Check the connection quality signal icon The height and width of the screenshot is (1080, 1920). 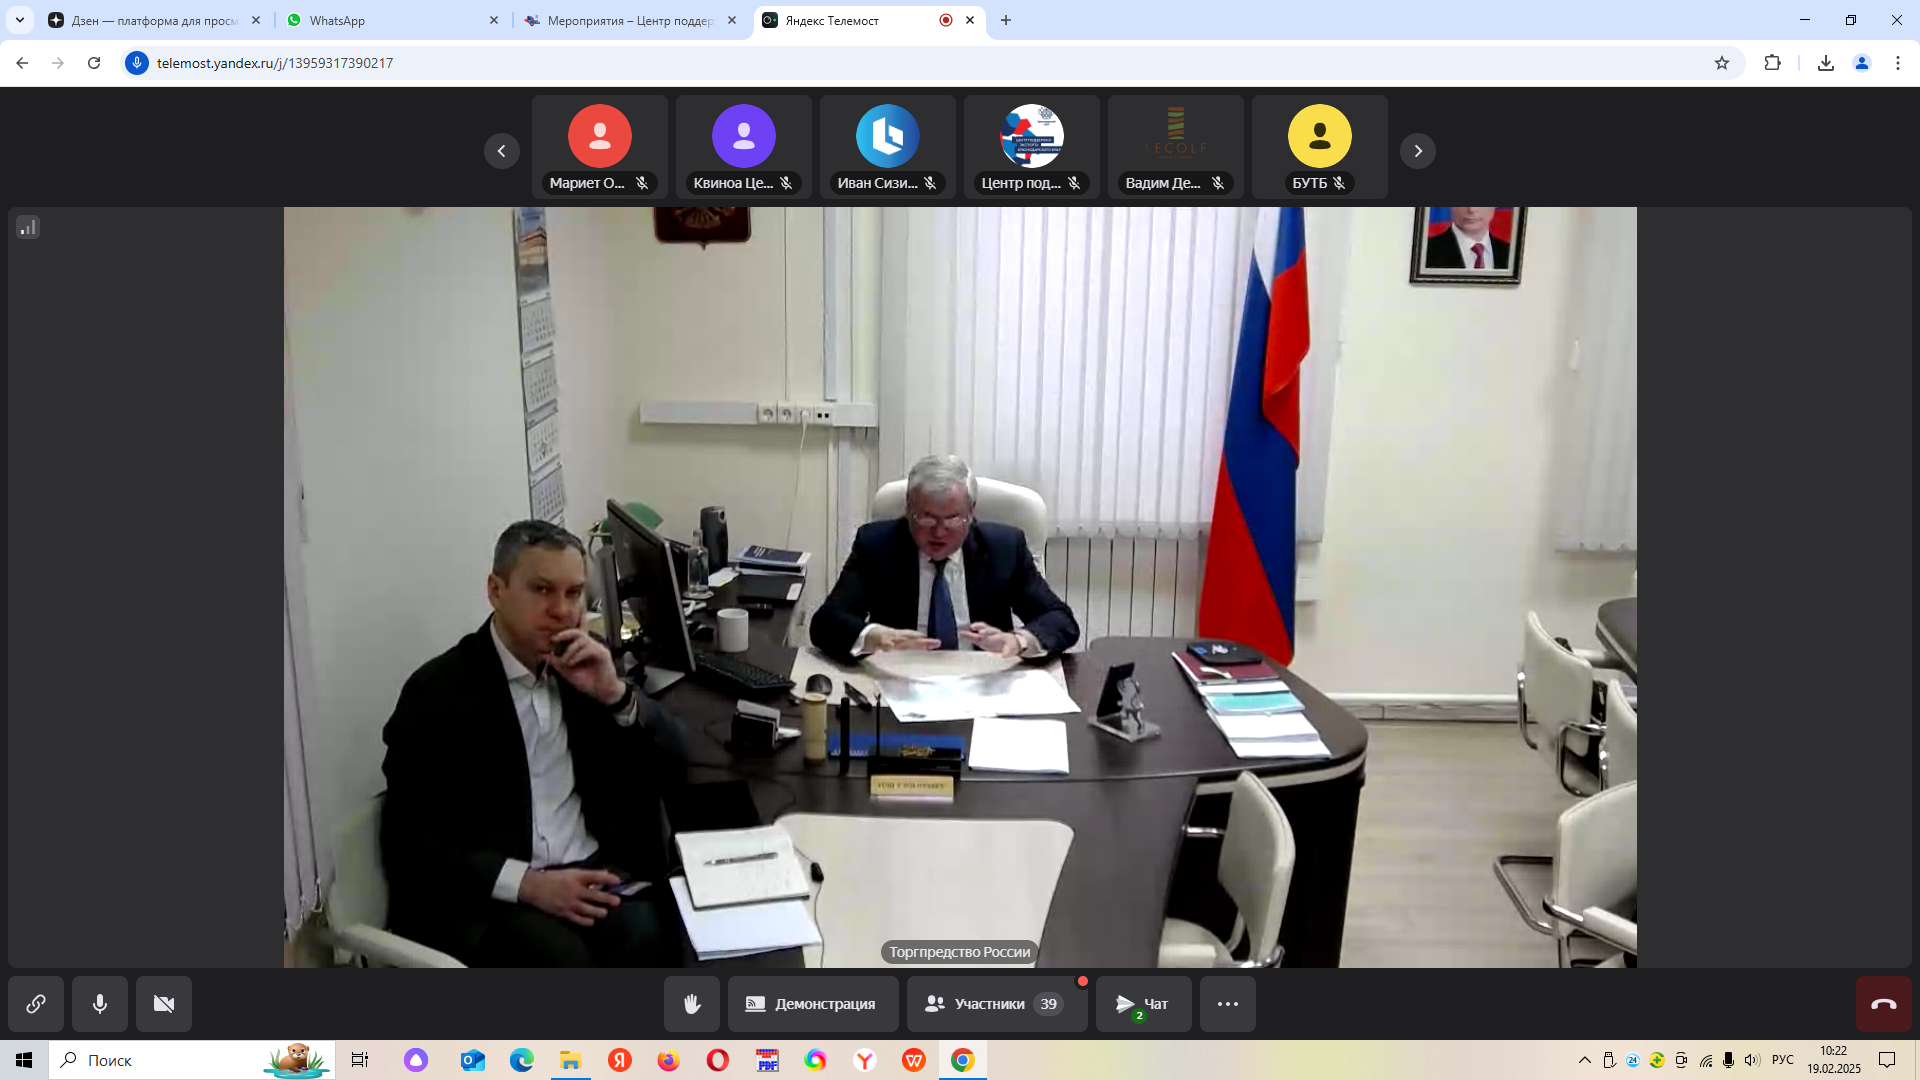pos(28,227)
